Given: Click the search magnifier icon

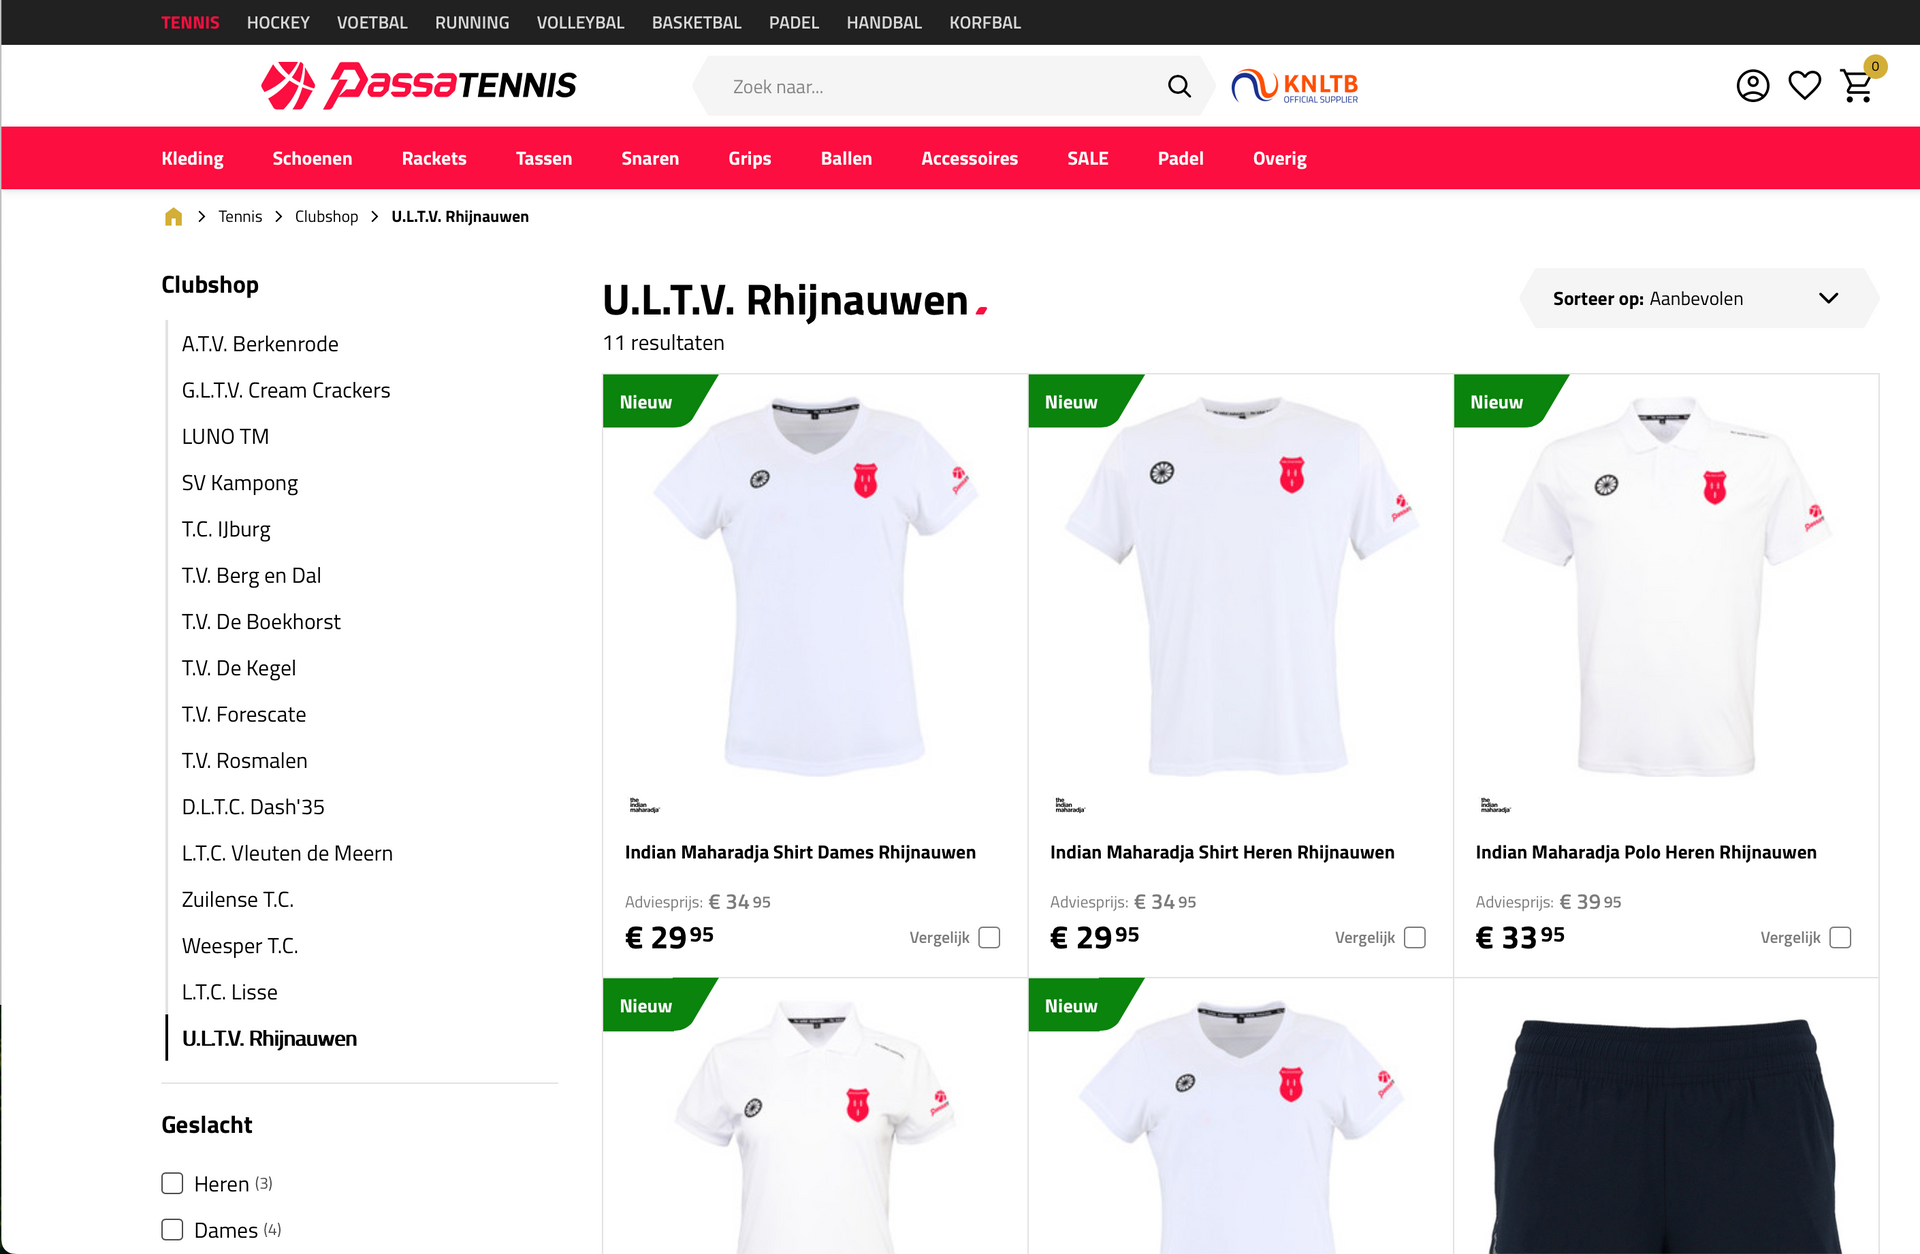Looking at the screenshot, I should coord(1179,87).
